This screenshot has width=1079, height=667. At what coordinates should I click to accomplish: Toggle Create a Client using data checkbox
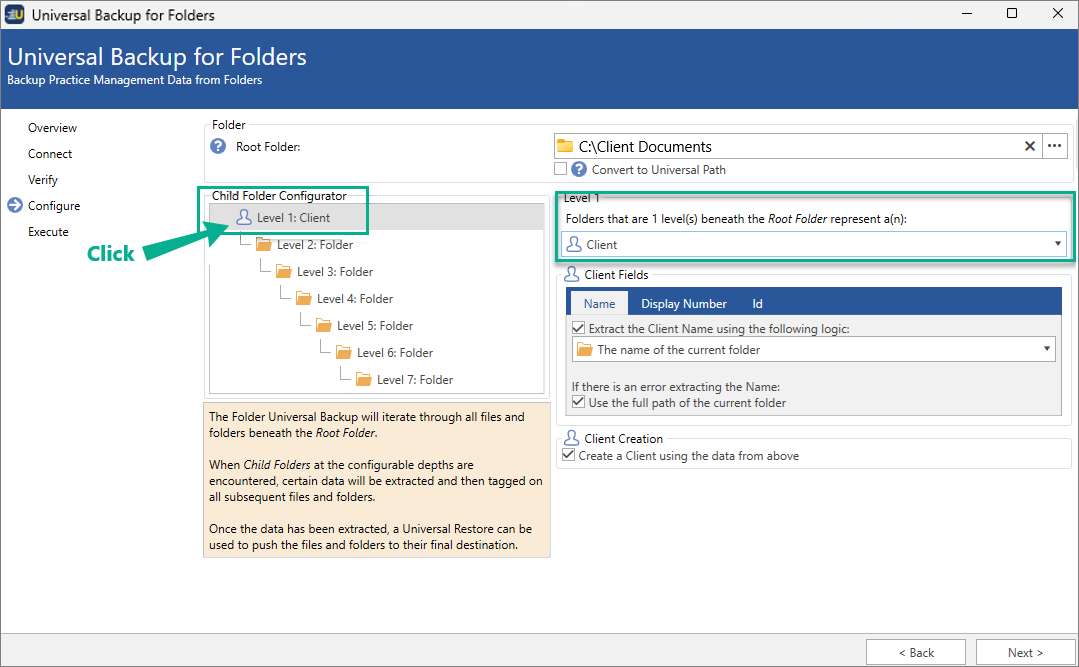click(569, 456)
